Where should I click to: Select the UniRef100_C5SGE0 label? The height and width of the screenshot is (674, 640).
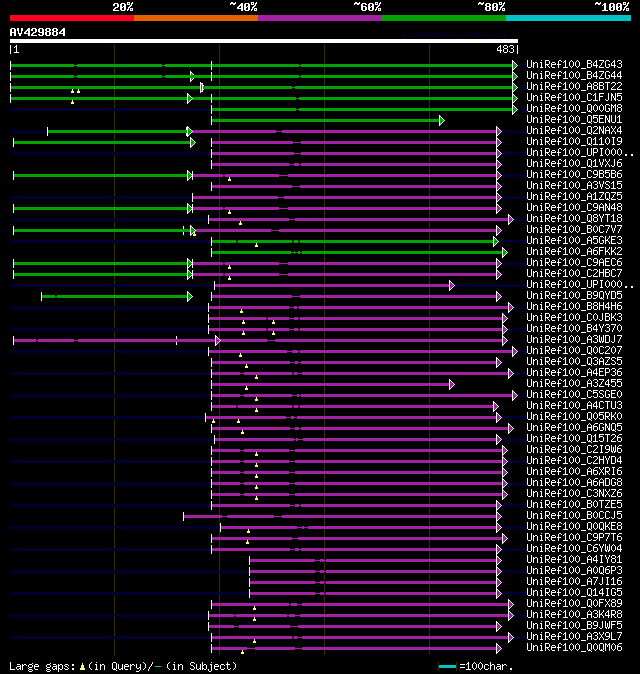coord(574,395)
